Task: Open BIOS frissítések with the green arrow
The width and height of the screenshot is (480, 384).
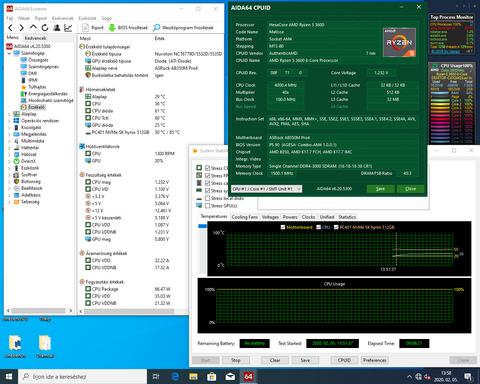Action: coord(128,28)
